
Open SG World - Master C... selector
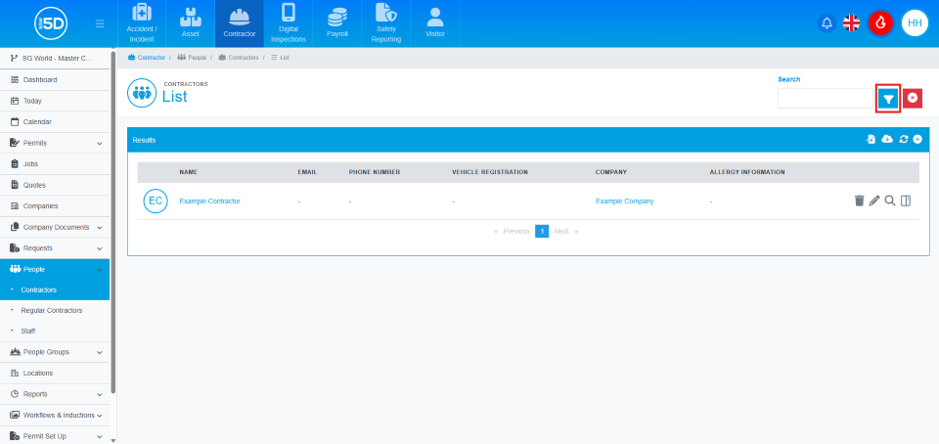(x=54, y=58)
